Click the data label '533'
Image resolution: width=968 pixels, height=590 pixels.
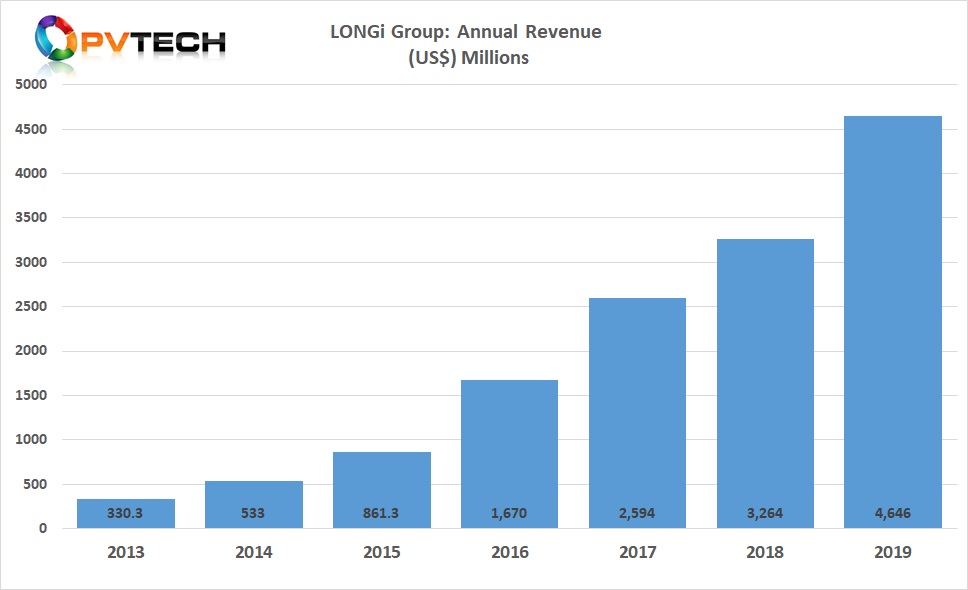click(252, 513)
